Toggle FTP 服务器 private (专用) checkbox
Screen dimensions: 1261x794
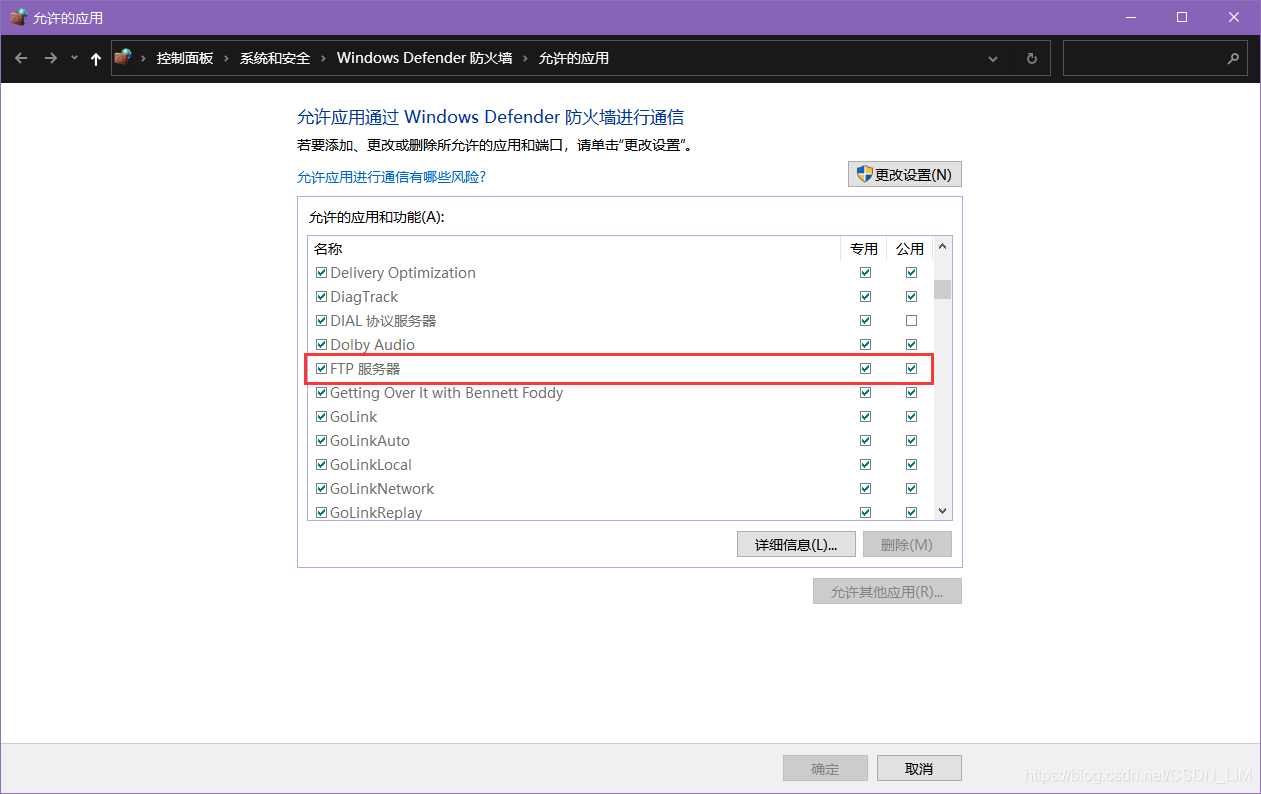click(x=865, y=368)
